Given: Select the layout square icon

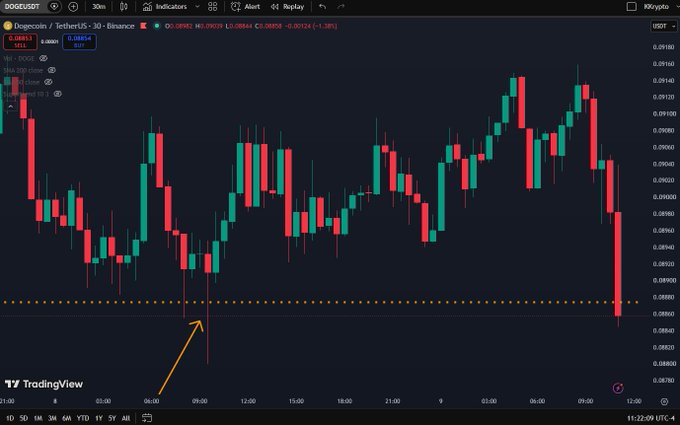Looking at the screenshot, I should tap(632, 7).
